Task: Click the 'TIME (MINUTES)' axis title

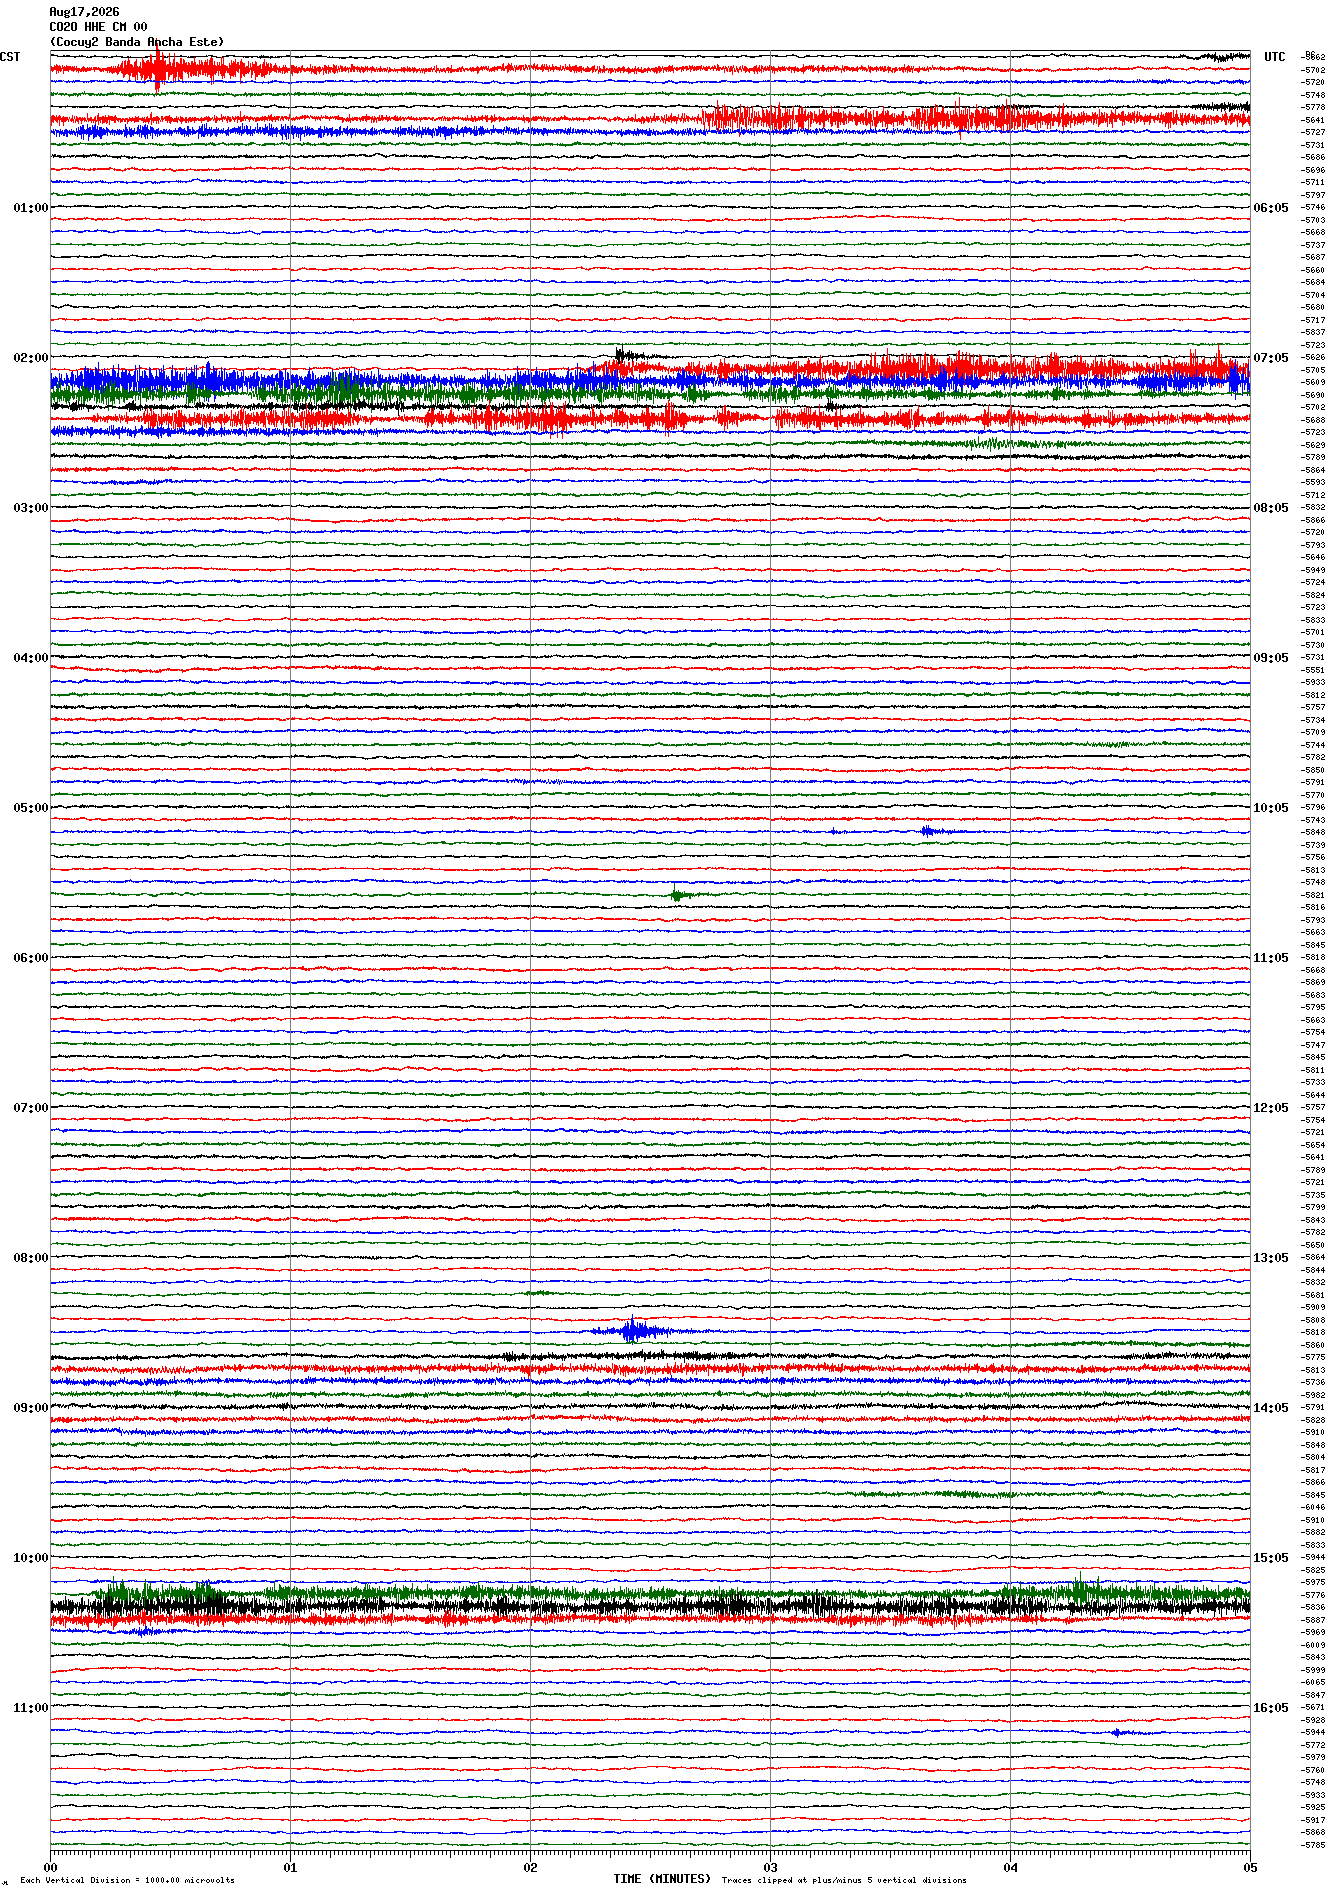Action: click(662, 1879)
